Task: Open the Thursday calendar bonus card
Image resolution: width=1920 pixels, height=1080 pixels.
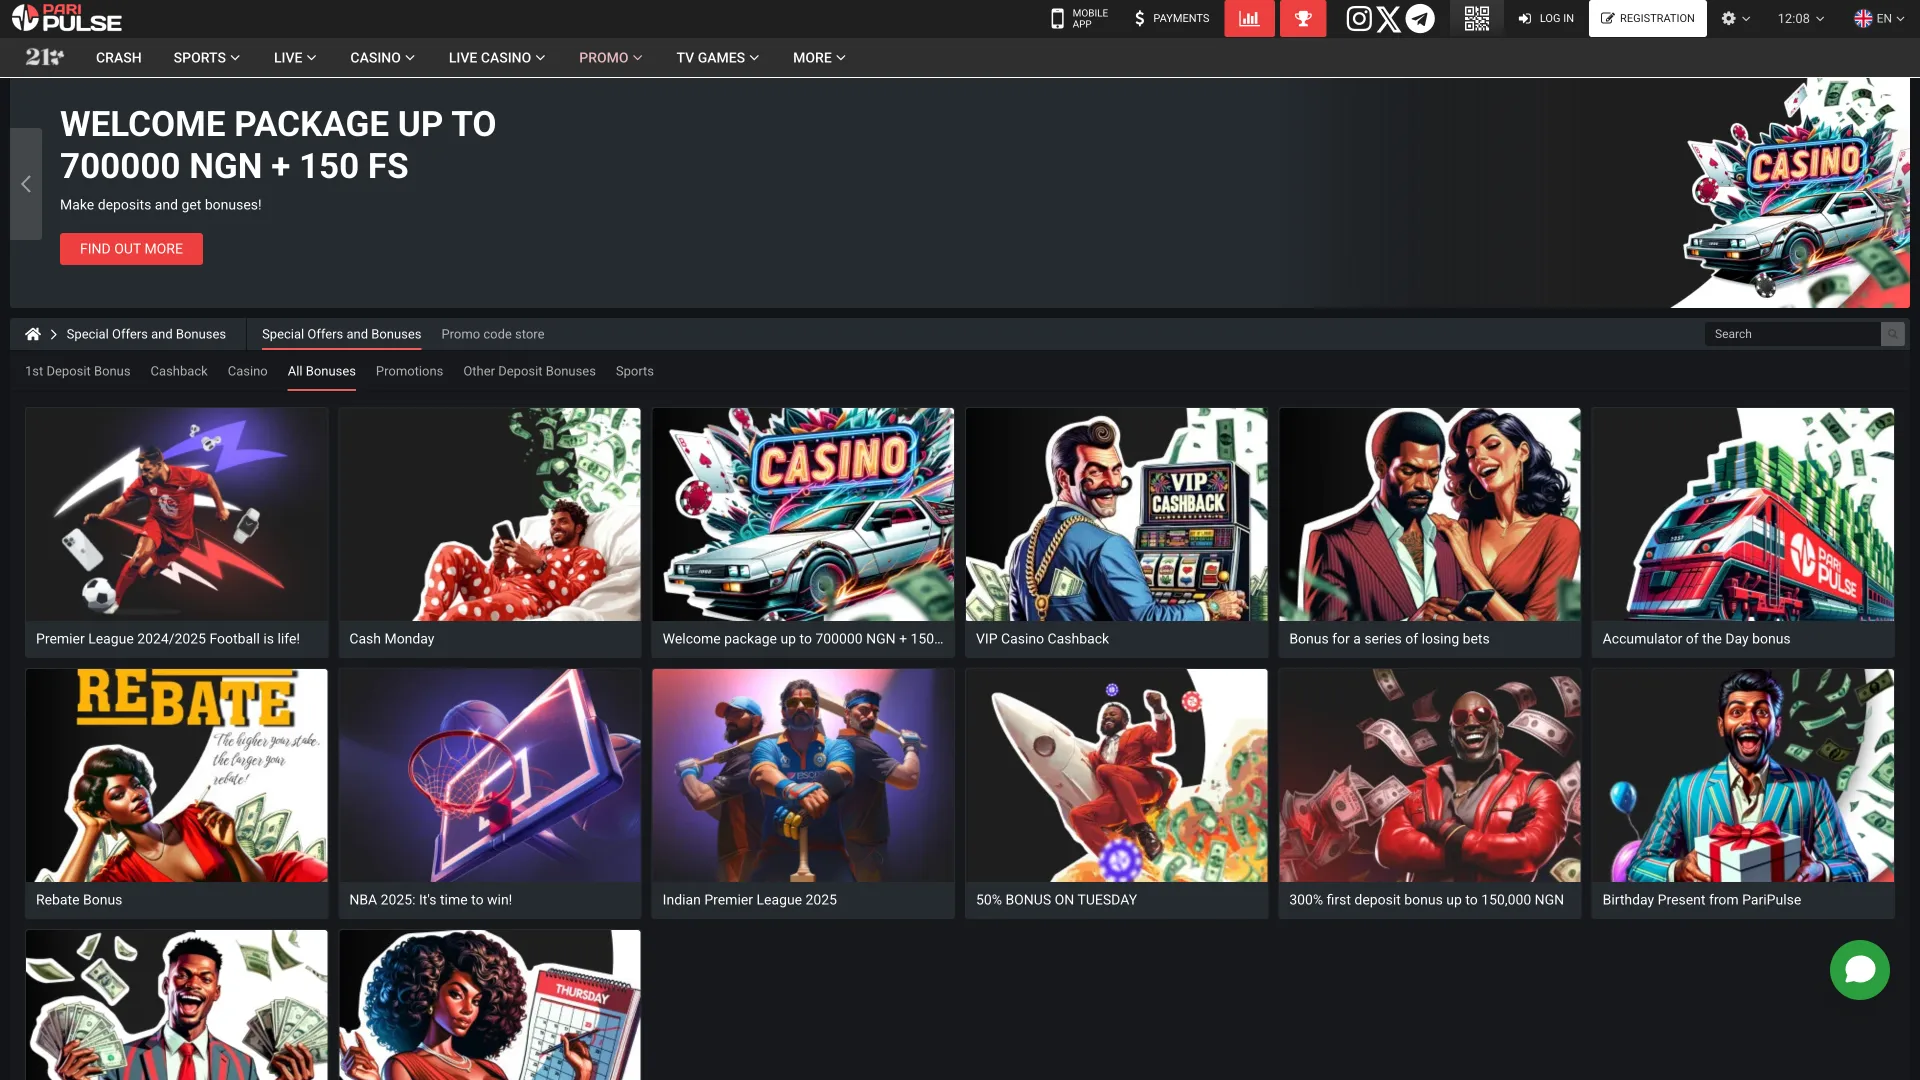Action: pyautogui.click(x=490, y=1005)
